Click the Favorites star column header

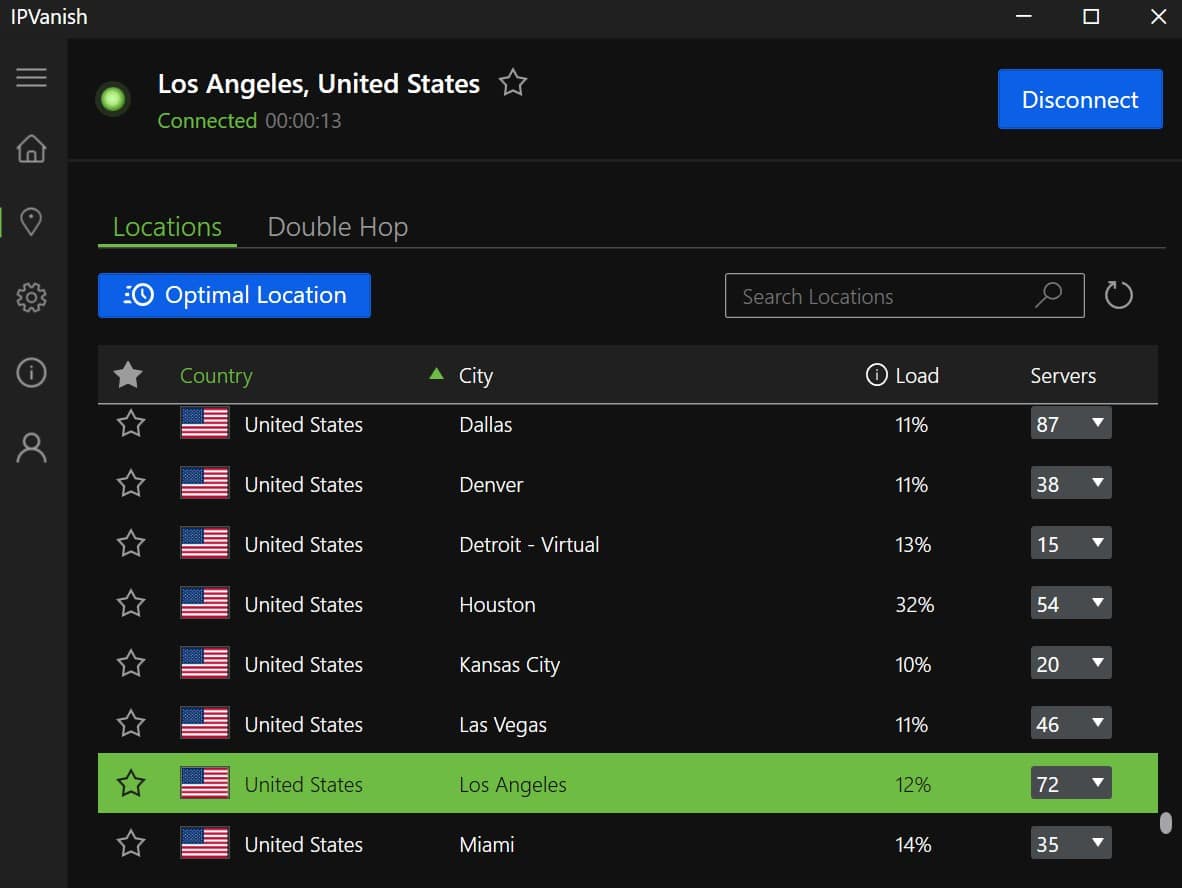tap(128, 375)
